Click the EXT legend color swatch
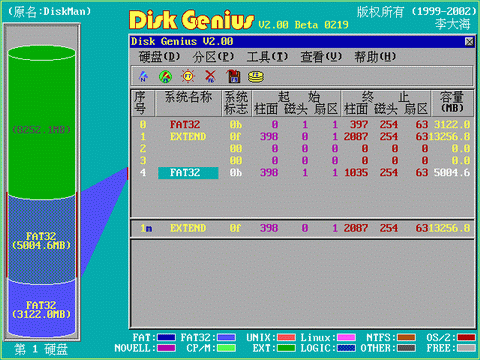Viewport: 480px width, 360px height. coord(286,348)
